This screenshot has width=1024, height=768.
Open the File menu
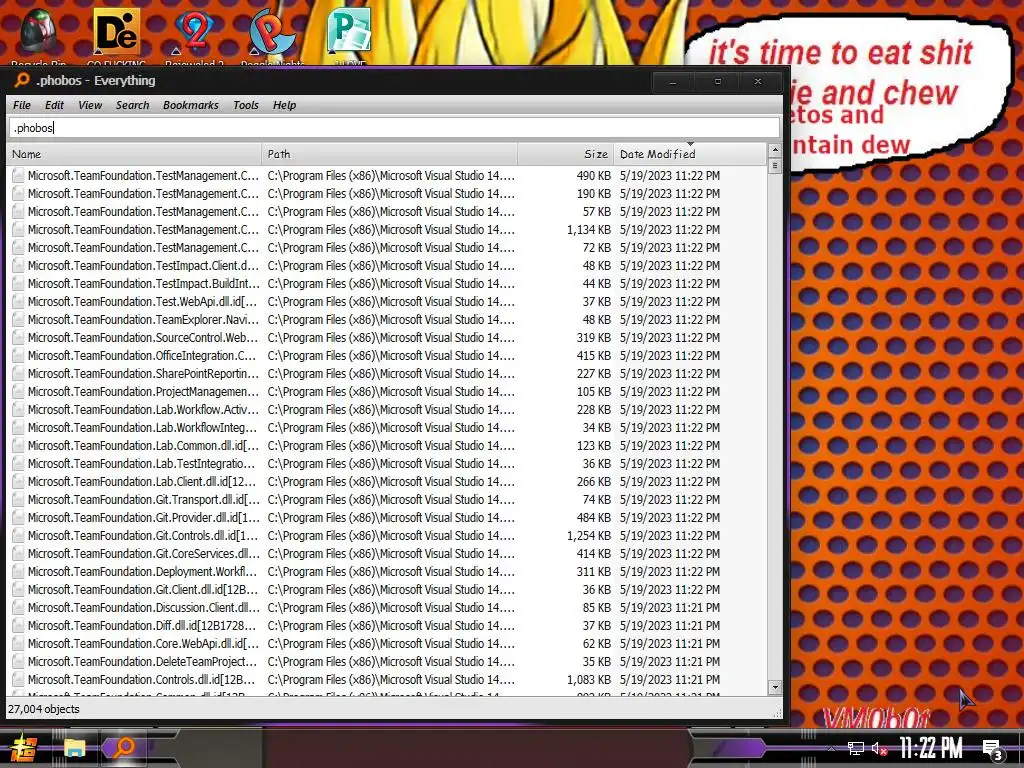(x=22, y=105)
